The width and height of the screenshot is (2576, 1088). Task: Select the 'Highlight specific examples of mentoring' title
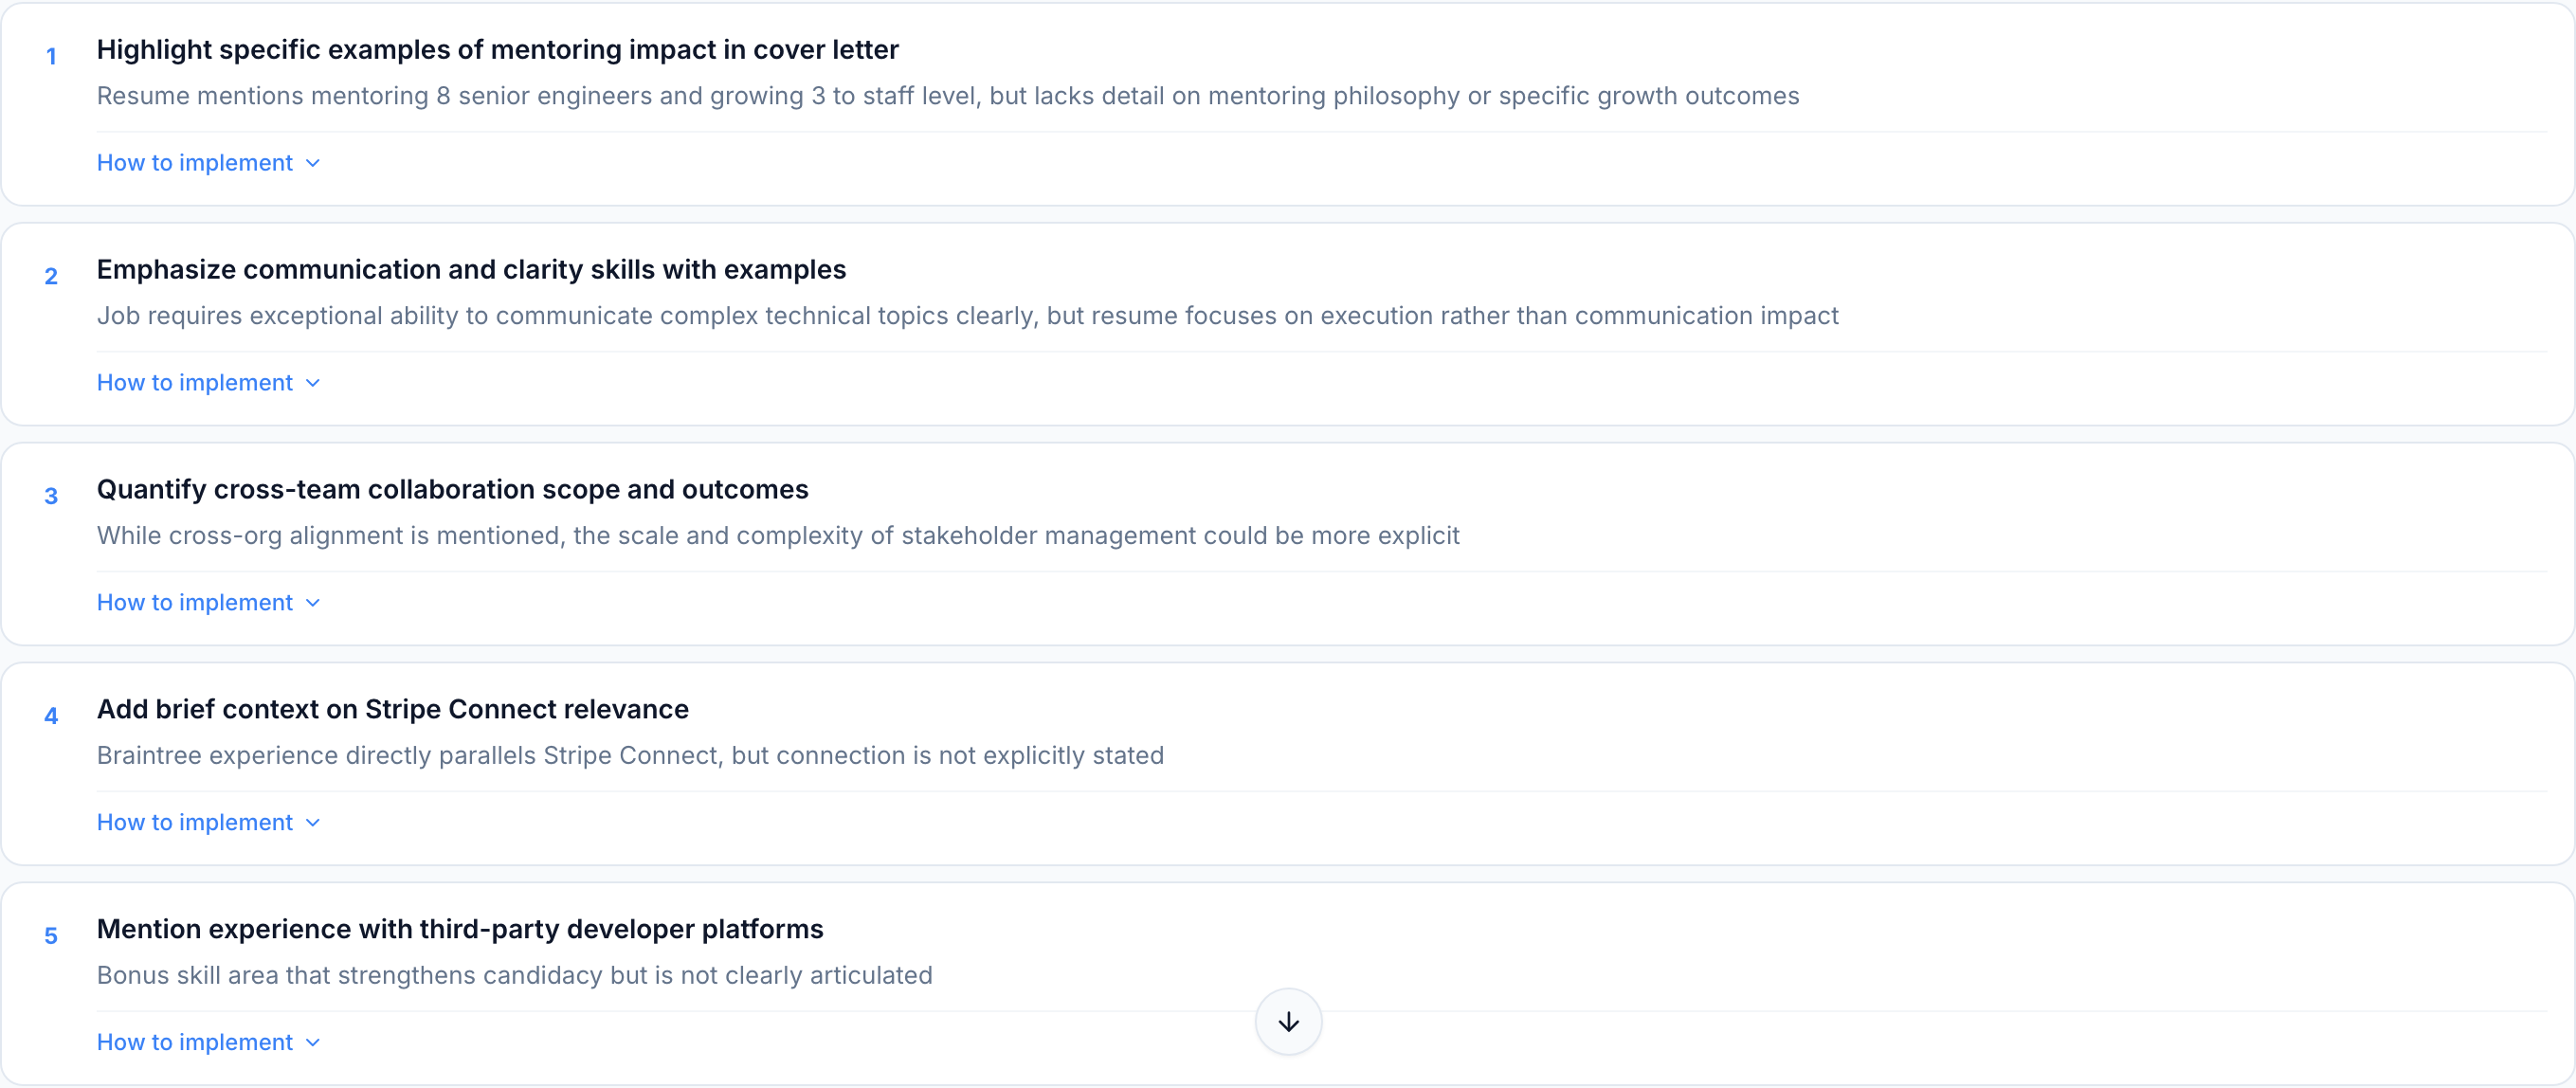(497, 50)
